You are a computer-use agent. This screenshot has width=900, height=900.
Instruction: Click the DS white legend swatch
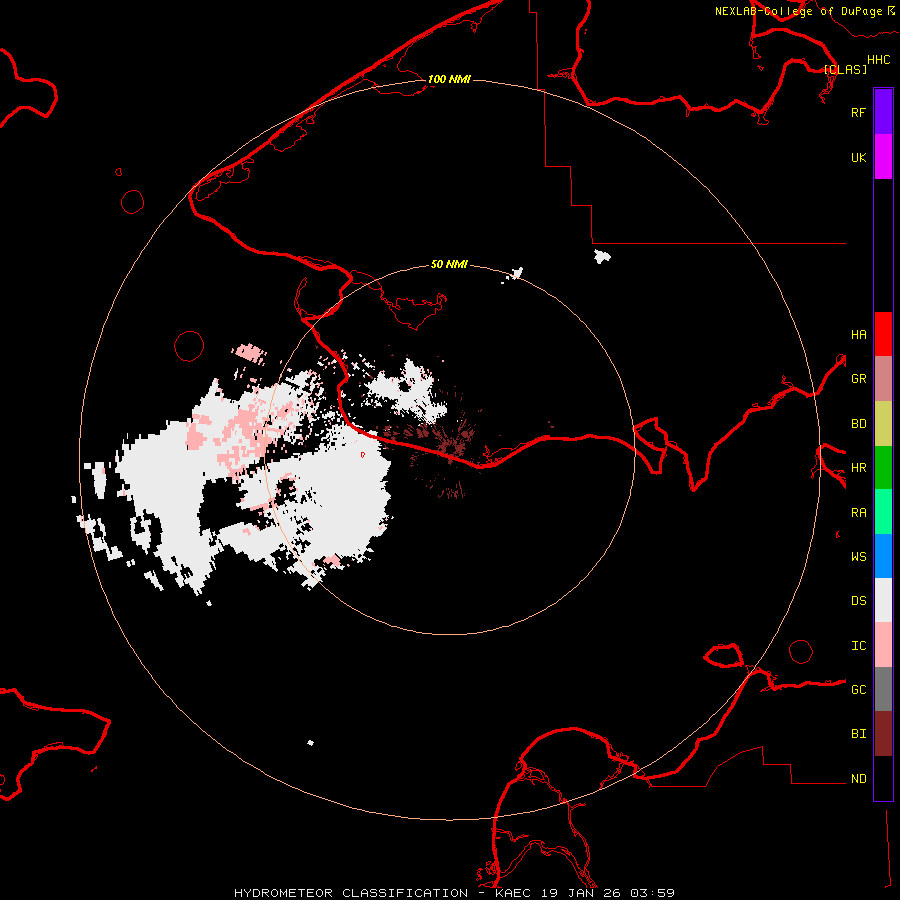click(883, 600)
